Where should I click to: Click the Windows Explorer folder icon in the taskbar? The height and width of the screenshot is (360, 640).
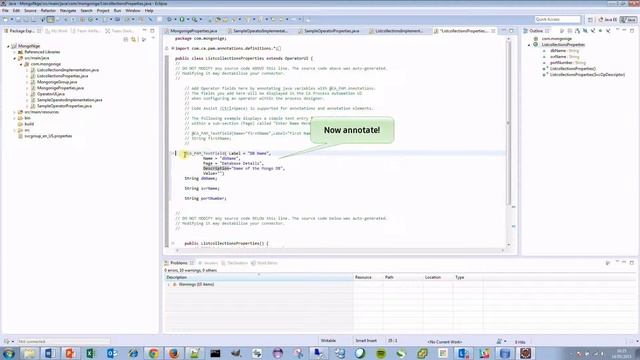[x=29, y=353]
